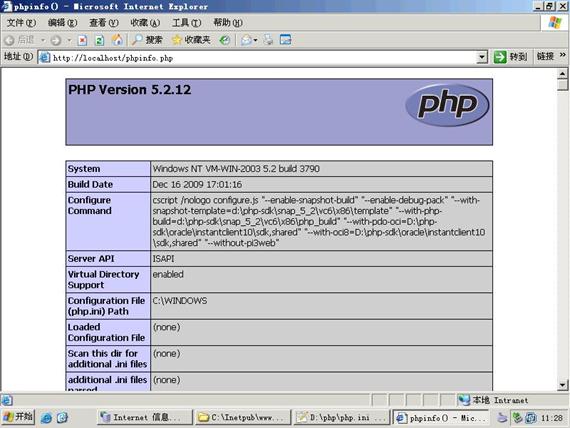Click the page icon in address bar
The image size is (570, 428).
click(x=44, y=57)
